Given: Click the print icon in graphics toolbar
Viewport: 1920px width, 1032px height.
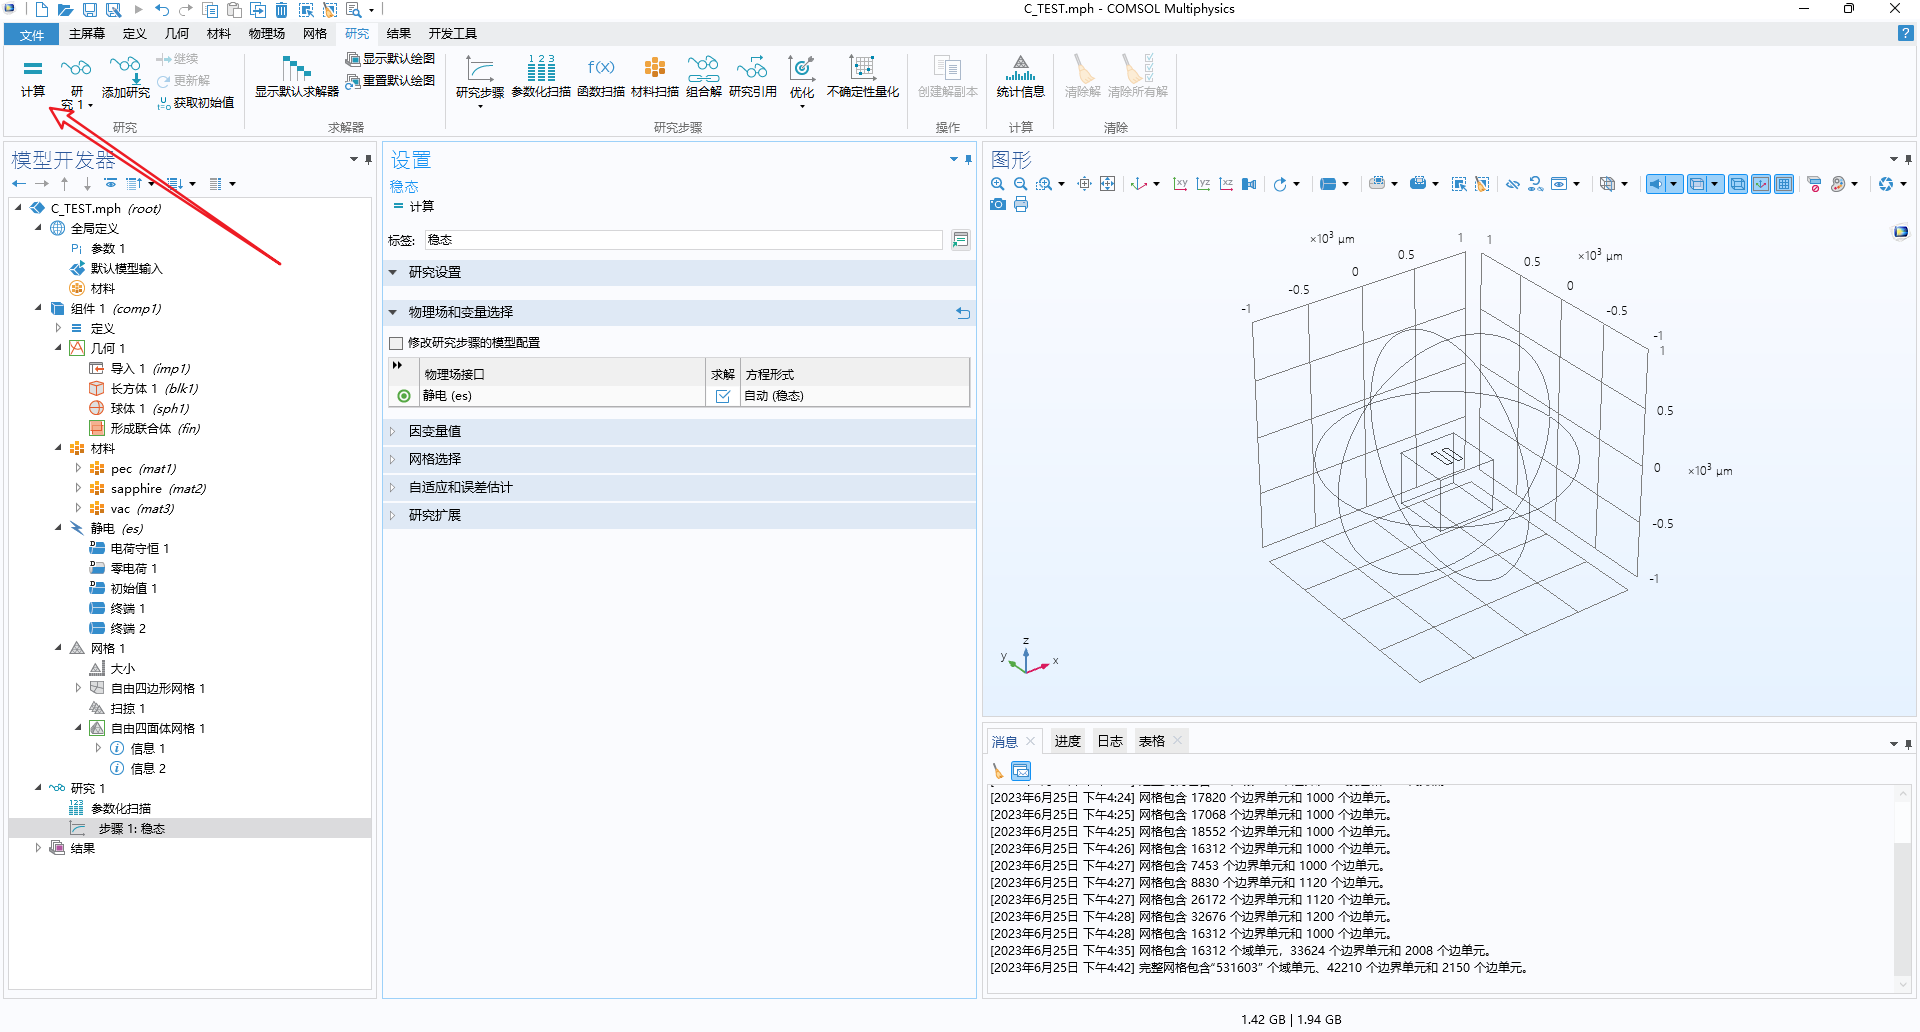Looking at the screenshot, I should (1021, 204).
